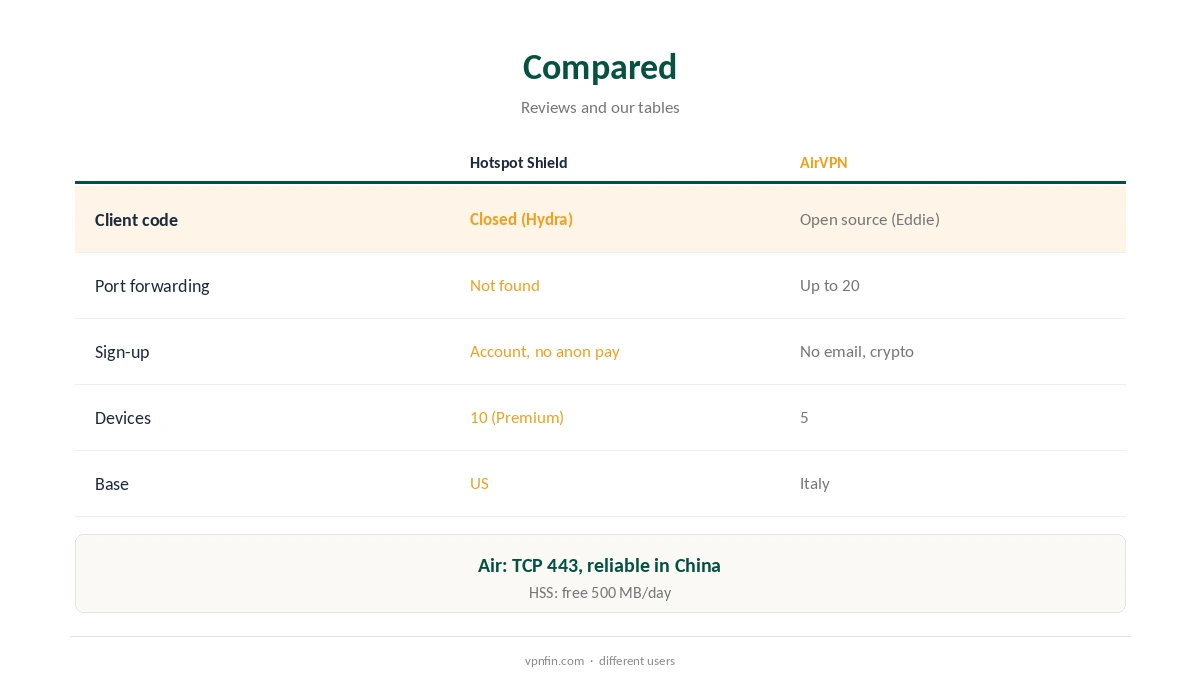This screenshot has width=1200, height=680.
Task: Select the "Sign-up" row label
Action: (x=122, y=352)
